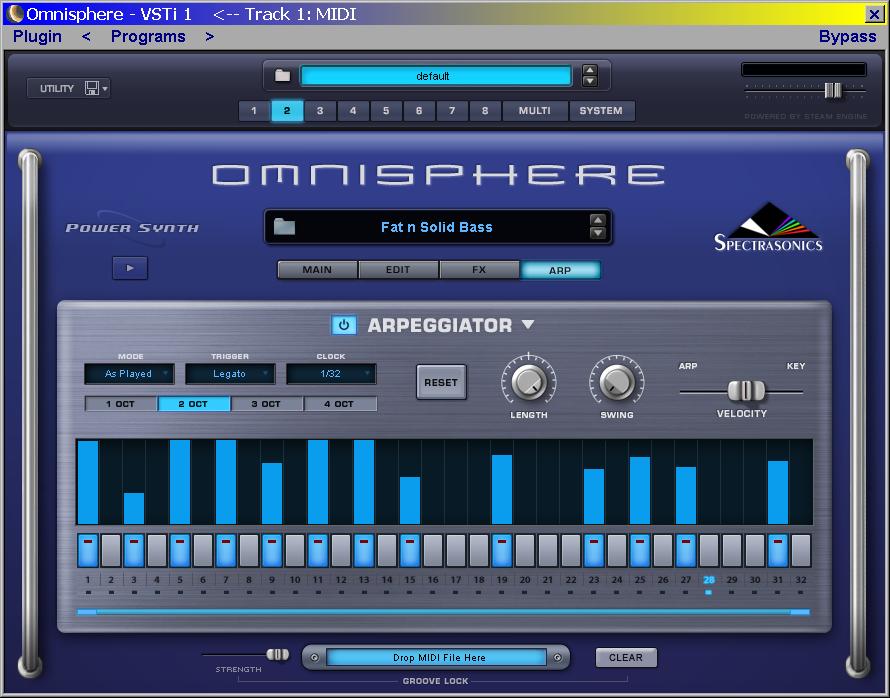Open the Plugin menu
Image resolution: width=890 pixels, height=698 pixels.
tap(37, 36)
